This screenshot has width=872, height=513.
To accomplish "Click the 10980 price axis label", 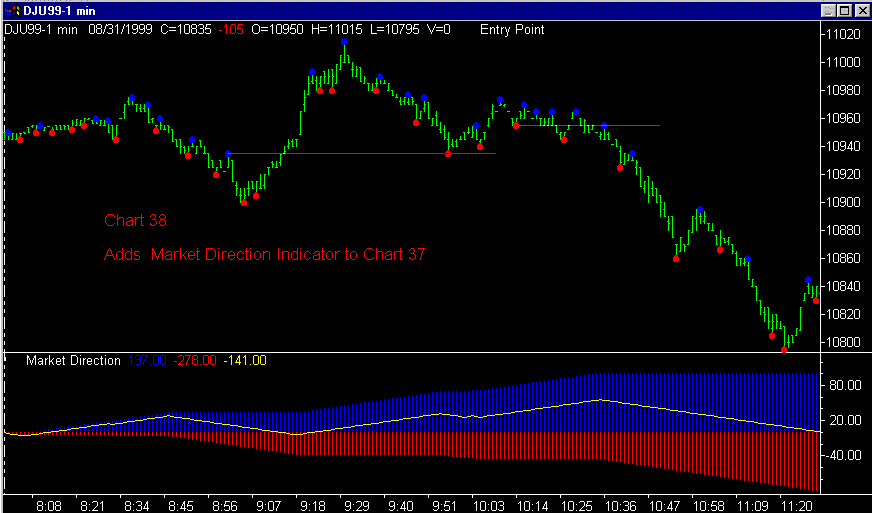I will (x=844, y=90).
